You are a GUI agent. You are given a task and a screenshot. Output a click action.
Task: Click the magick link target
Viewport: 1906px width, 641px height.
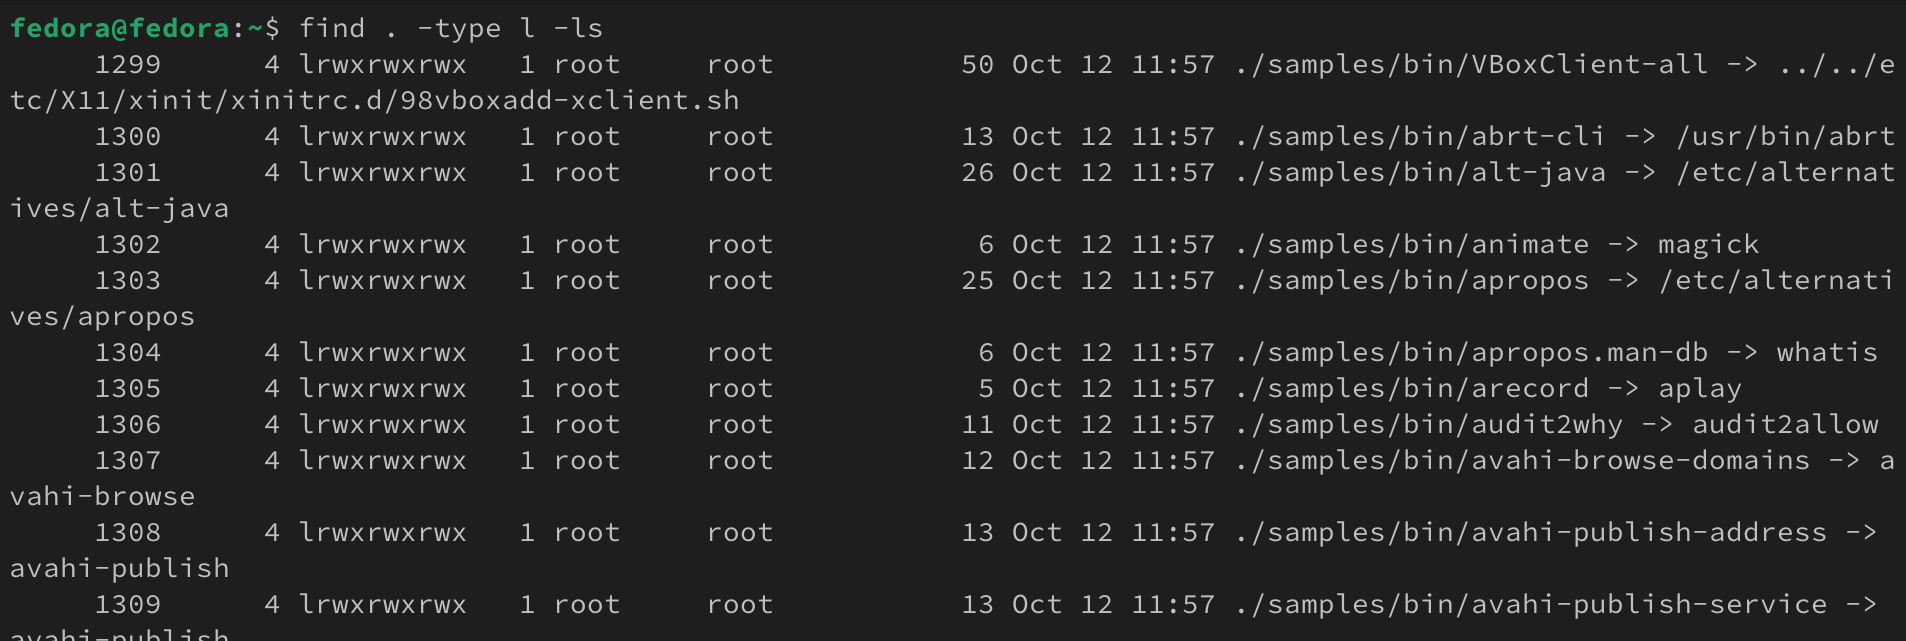(x=1708, y=244)
